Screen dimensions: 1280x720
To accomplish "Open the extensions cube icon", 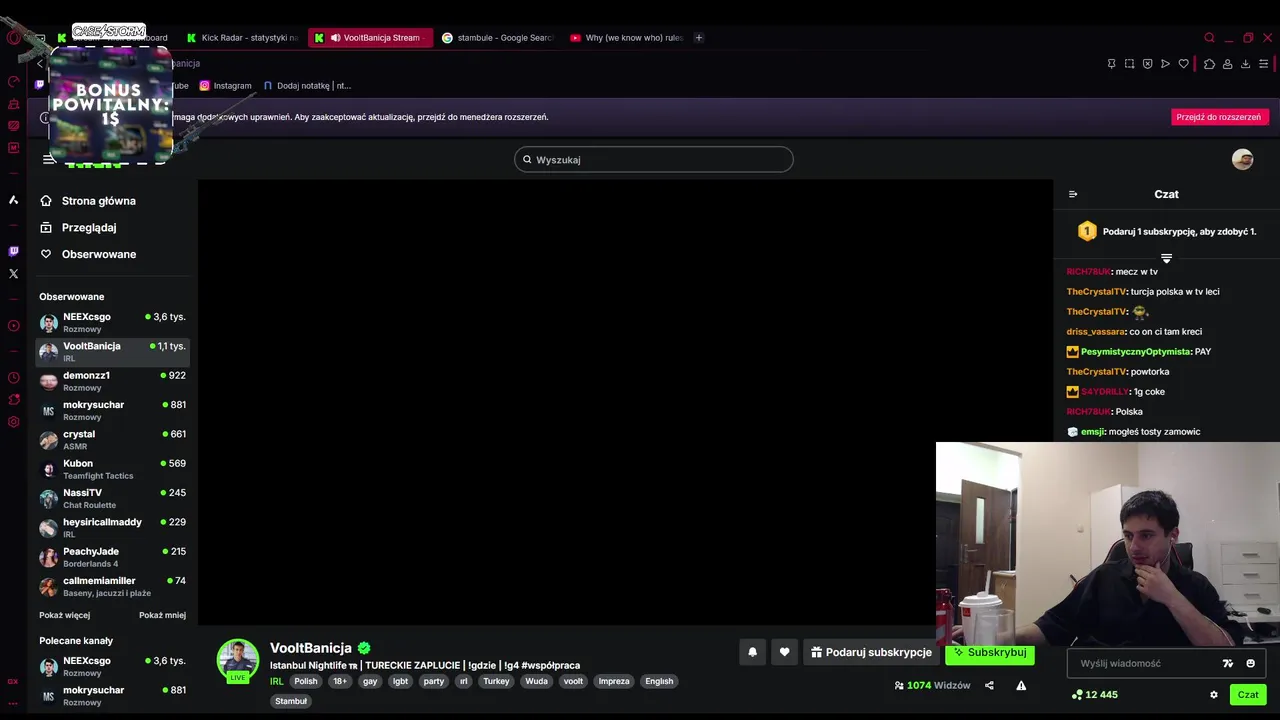I will [x=1209, y=64].
